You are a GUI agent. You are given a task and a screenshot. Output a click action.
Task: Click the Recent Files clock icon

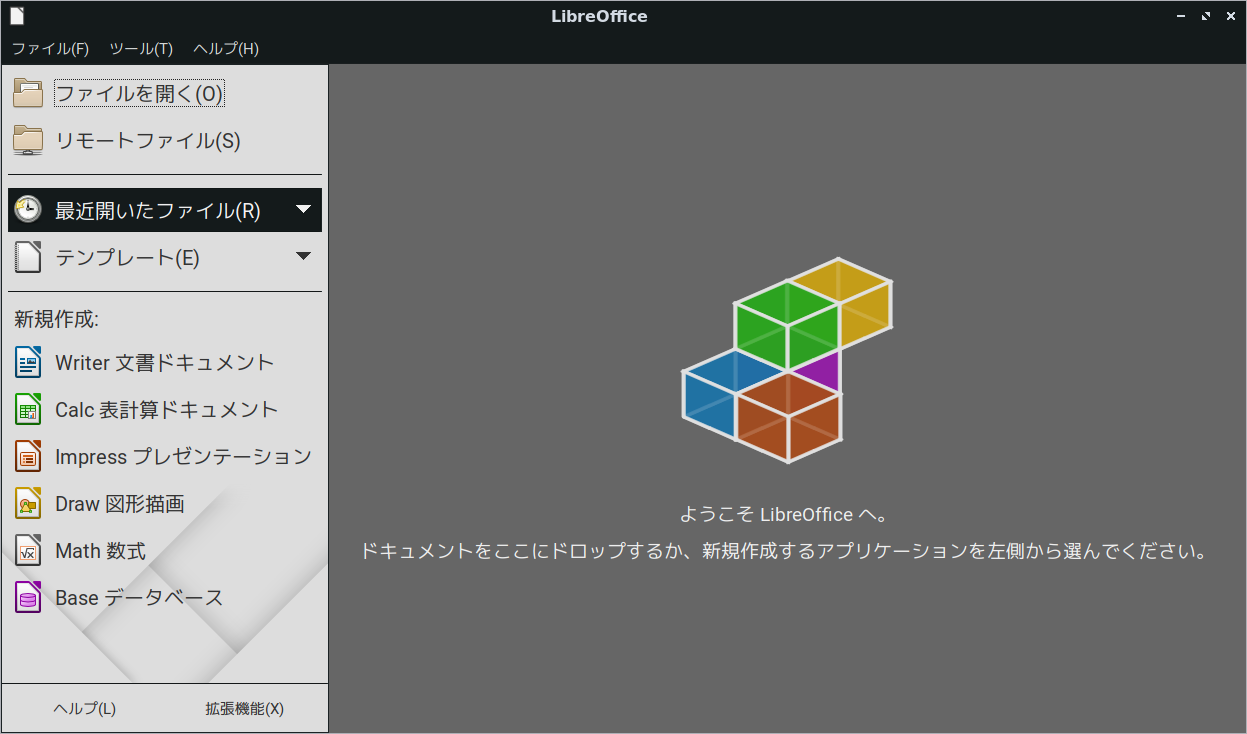[x=28, y=210]
